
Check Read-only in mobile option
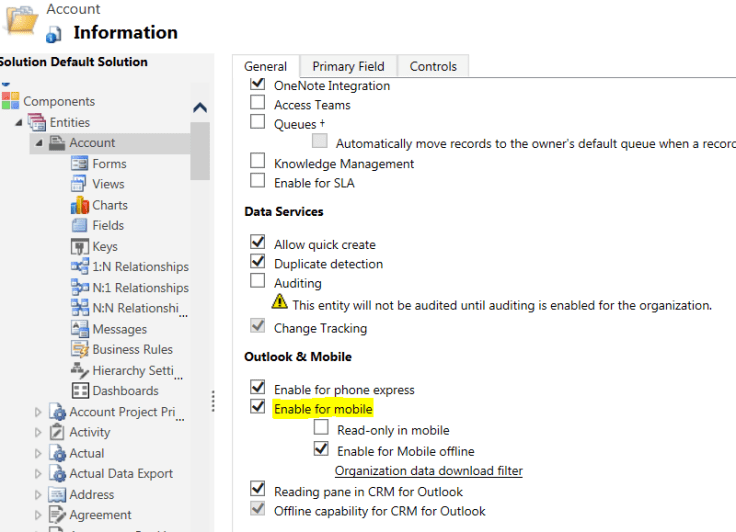point(321,429)
